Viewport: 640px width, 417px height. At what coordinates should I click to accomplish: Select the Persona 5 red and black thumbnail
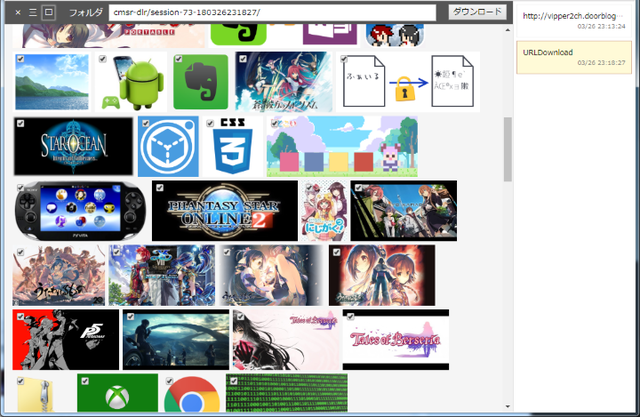click(66, 339)
